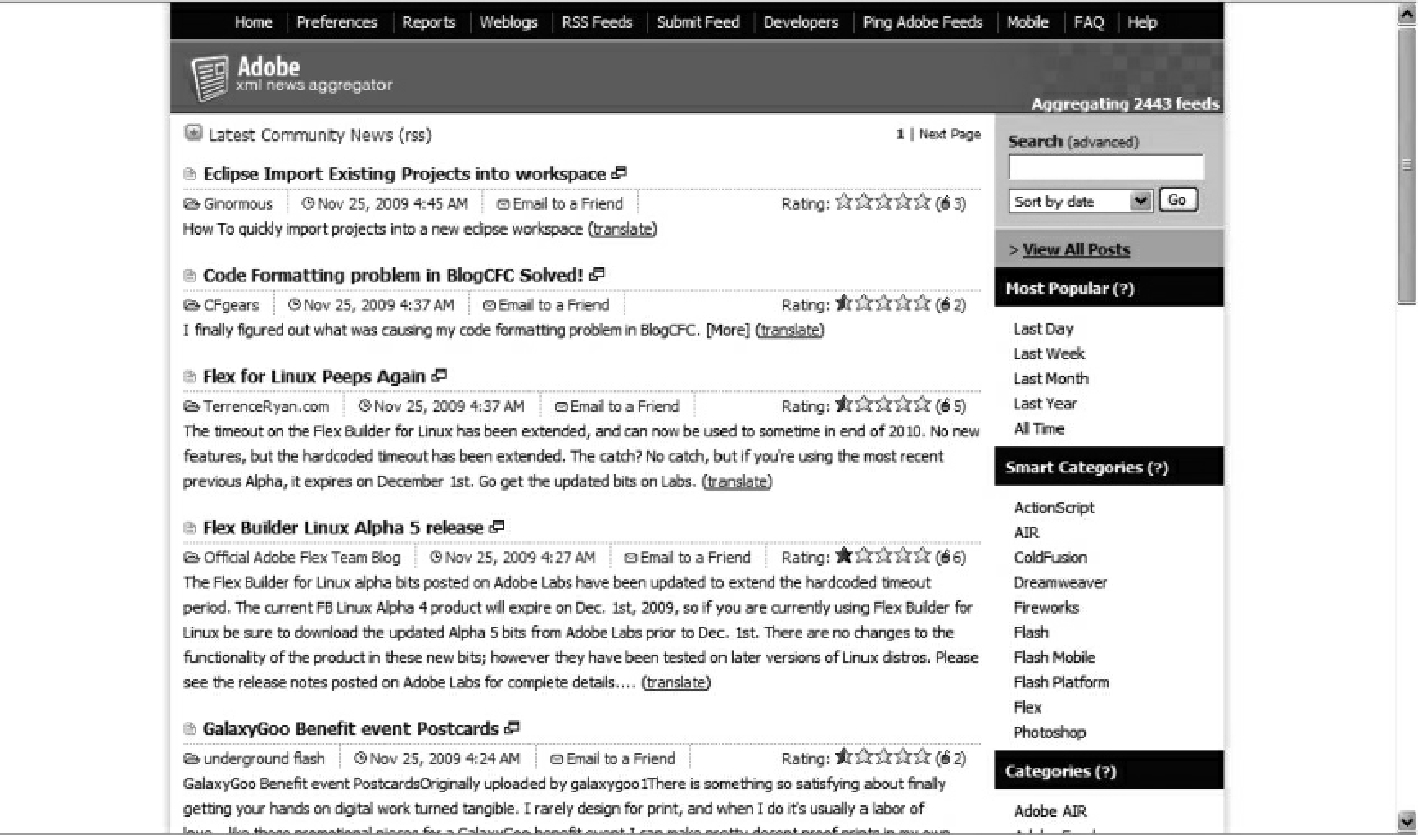Click Email to a Friend in Ginormous row

[567, 204]
